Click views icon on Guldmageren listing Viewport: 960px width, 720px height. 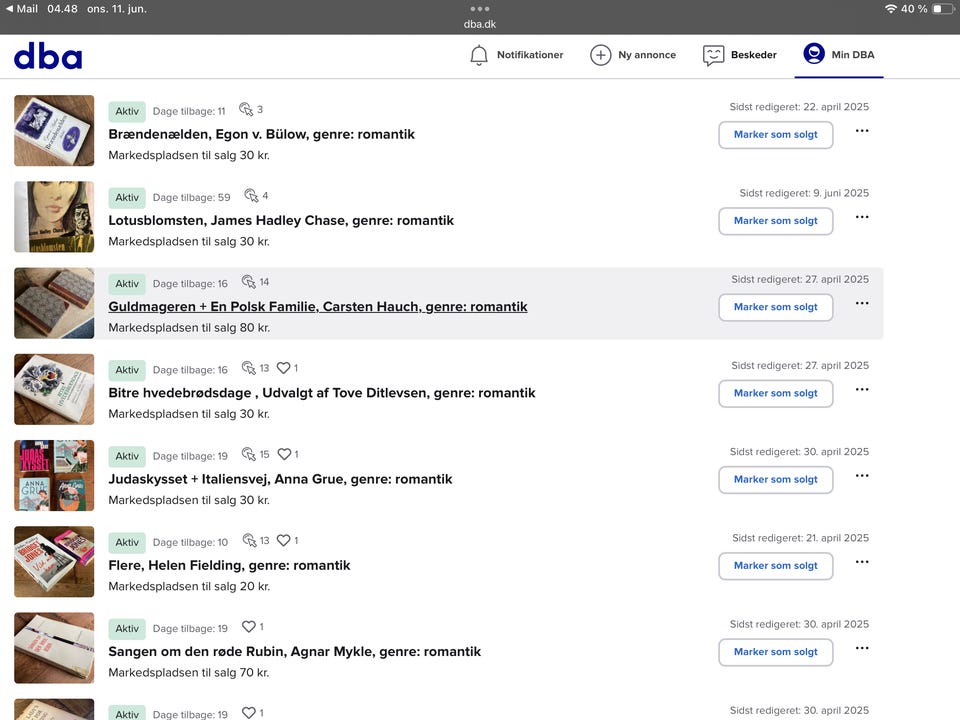249,282
